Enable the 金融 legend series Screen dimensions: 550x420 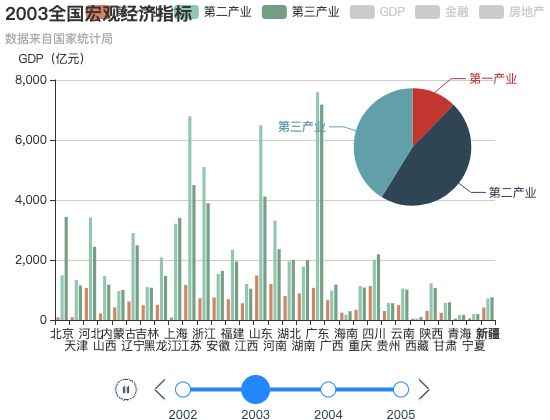pyautogui.click(x=442, y=12)
